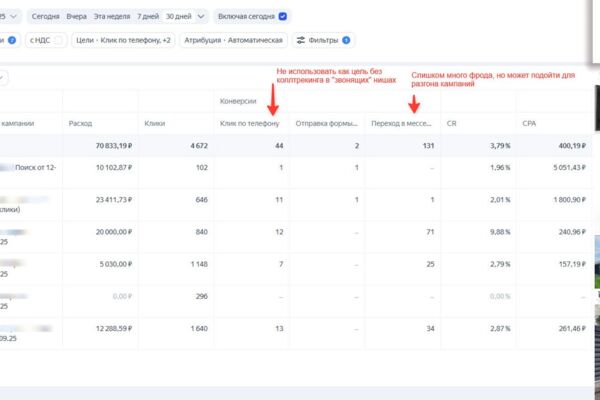Screen dimensions: 600x400
Task: Click greyed CR cell 0,00 %
Action: pyautogui.click(x=500, y=296)
